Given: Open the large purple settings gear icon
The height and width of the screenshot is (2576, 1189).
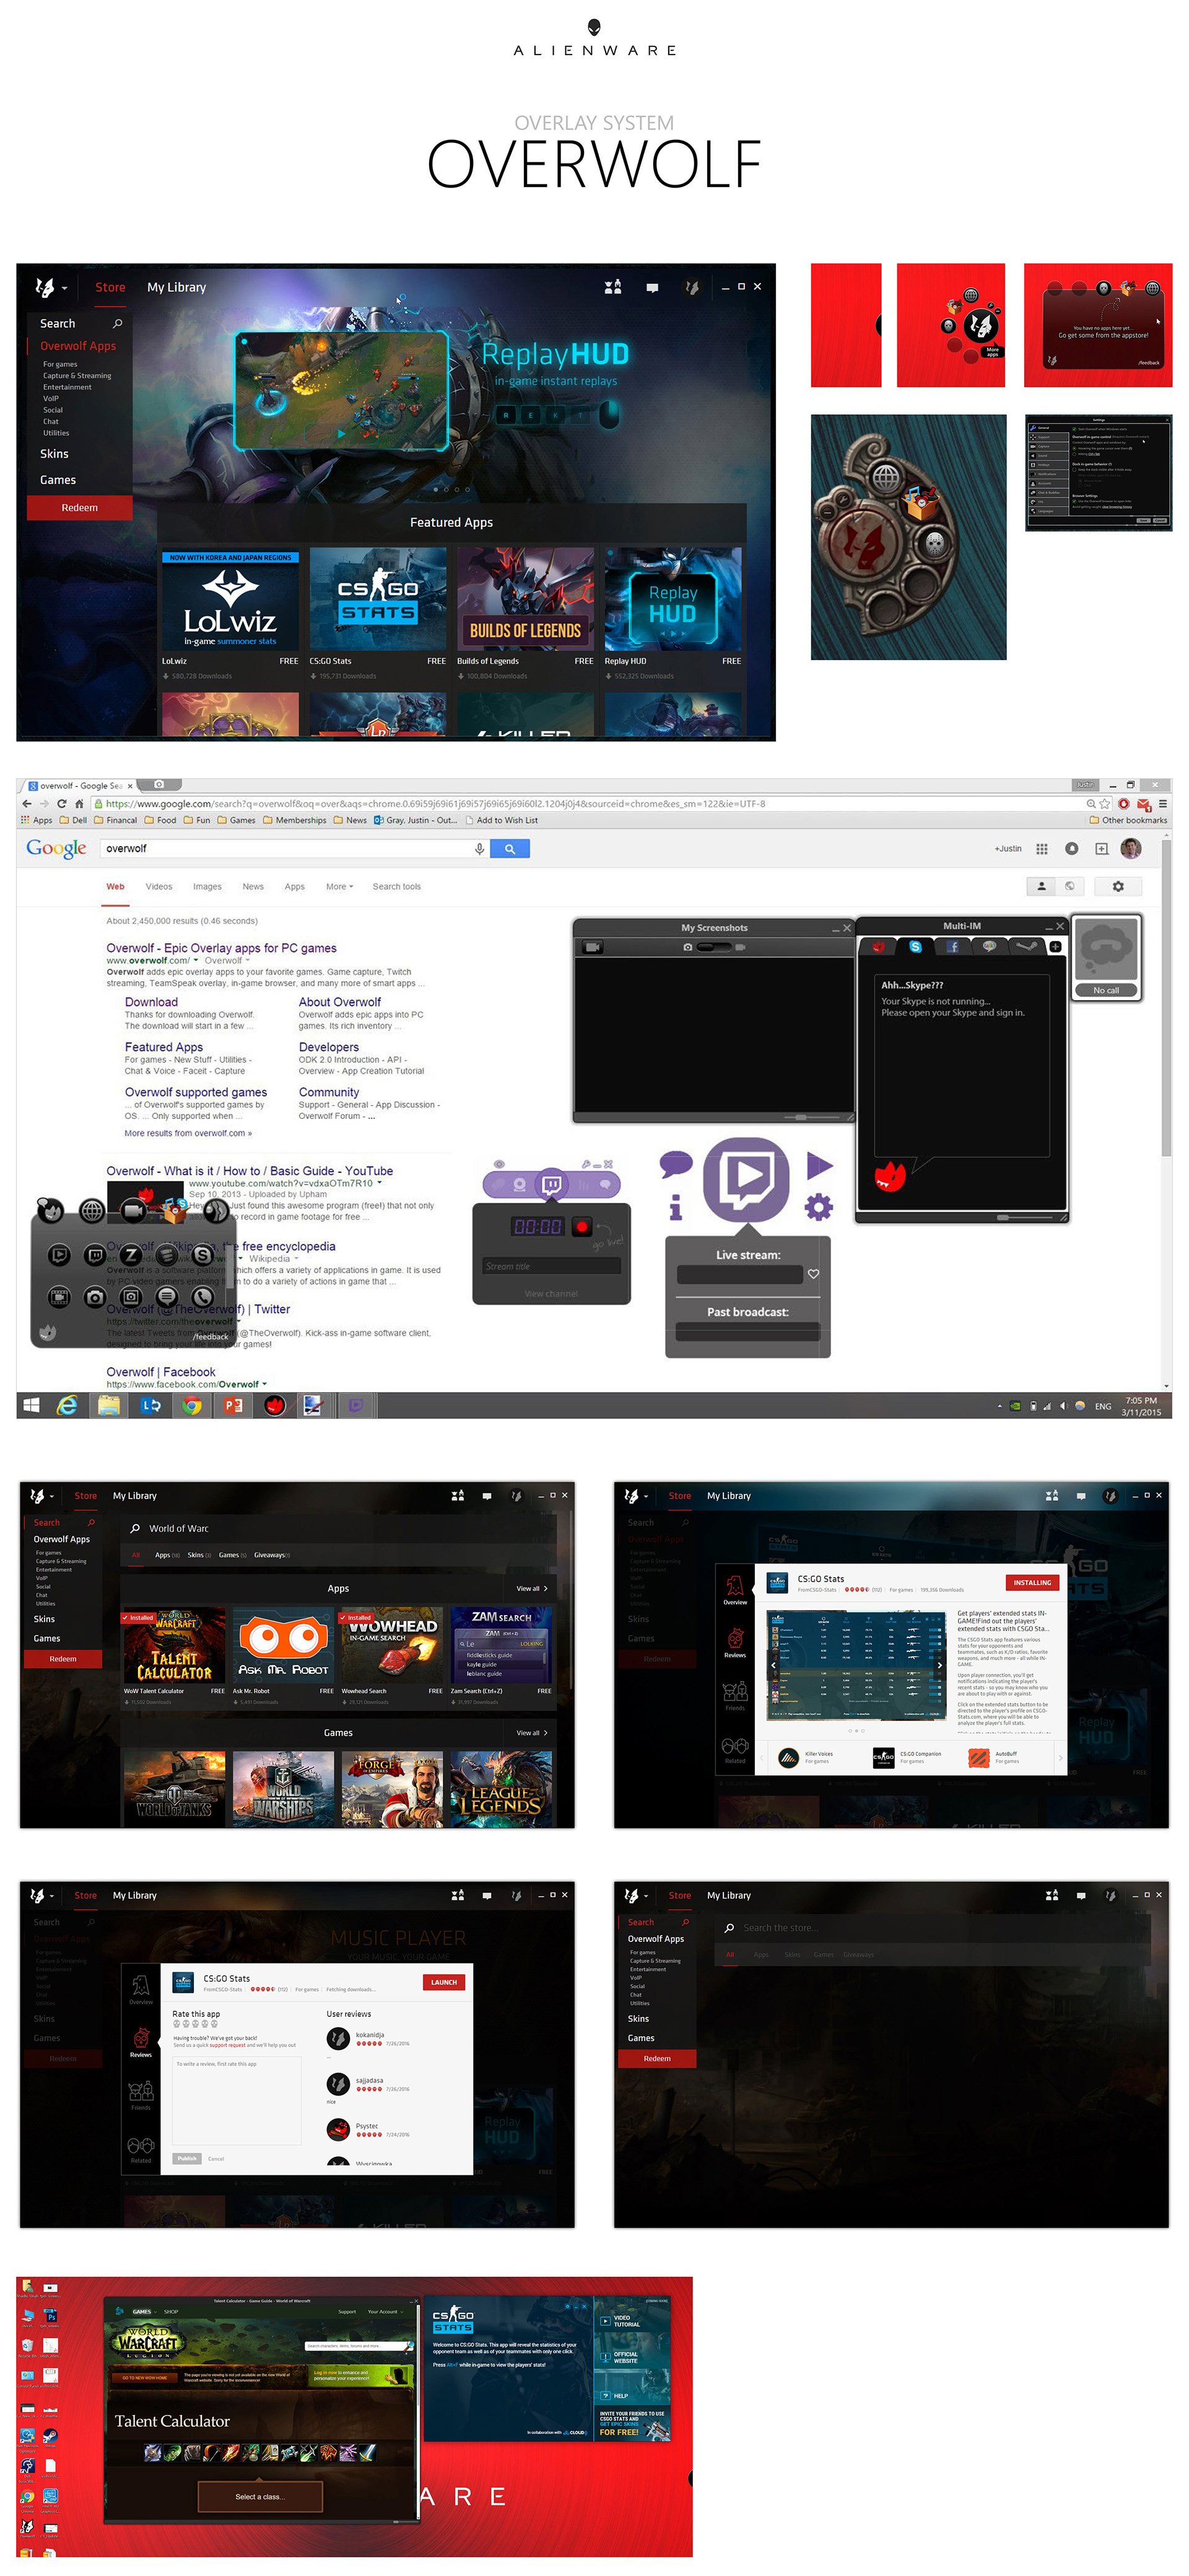Looking at the screenshot, I should pos(818,1207).
